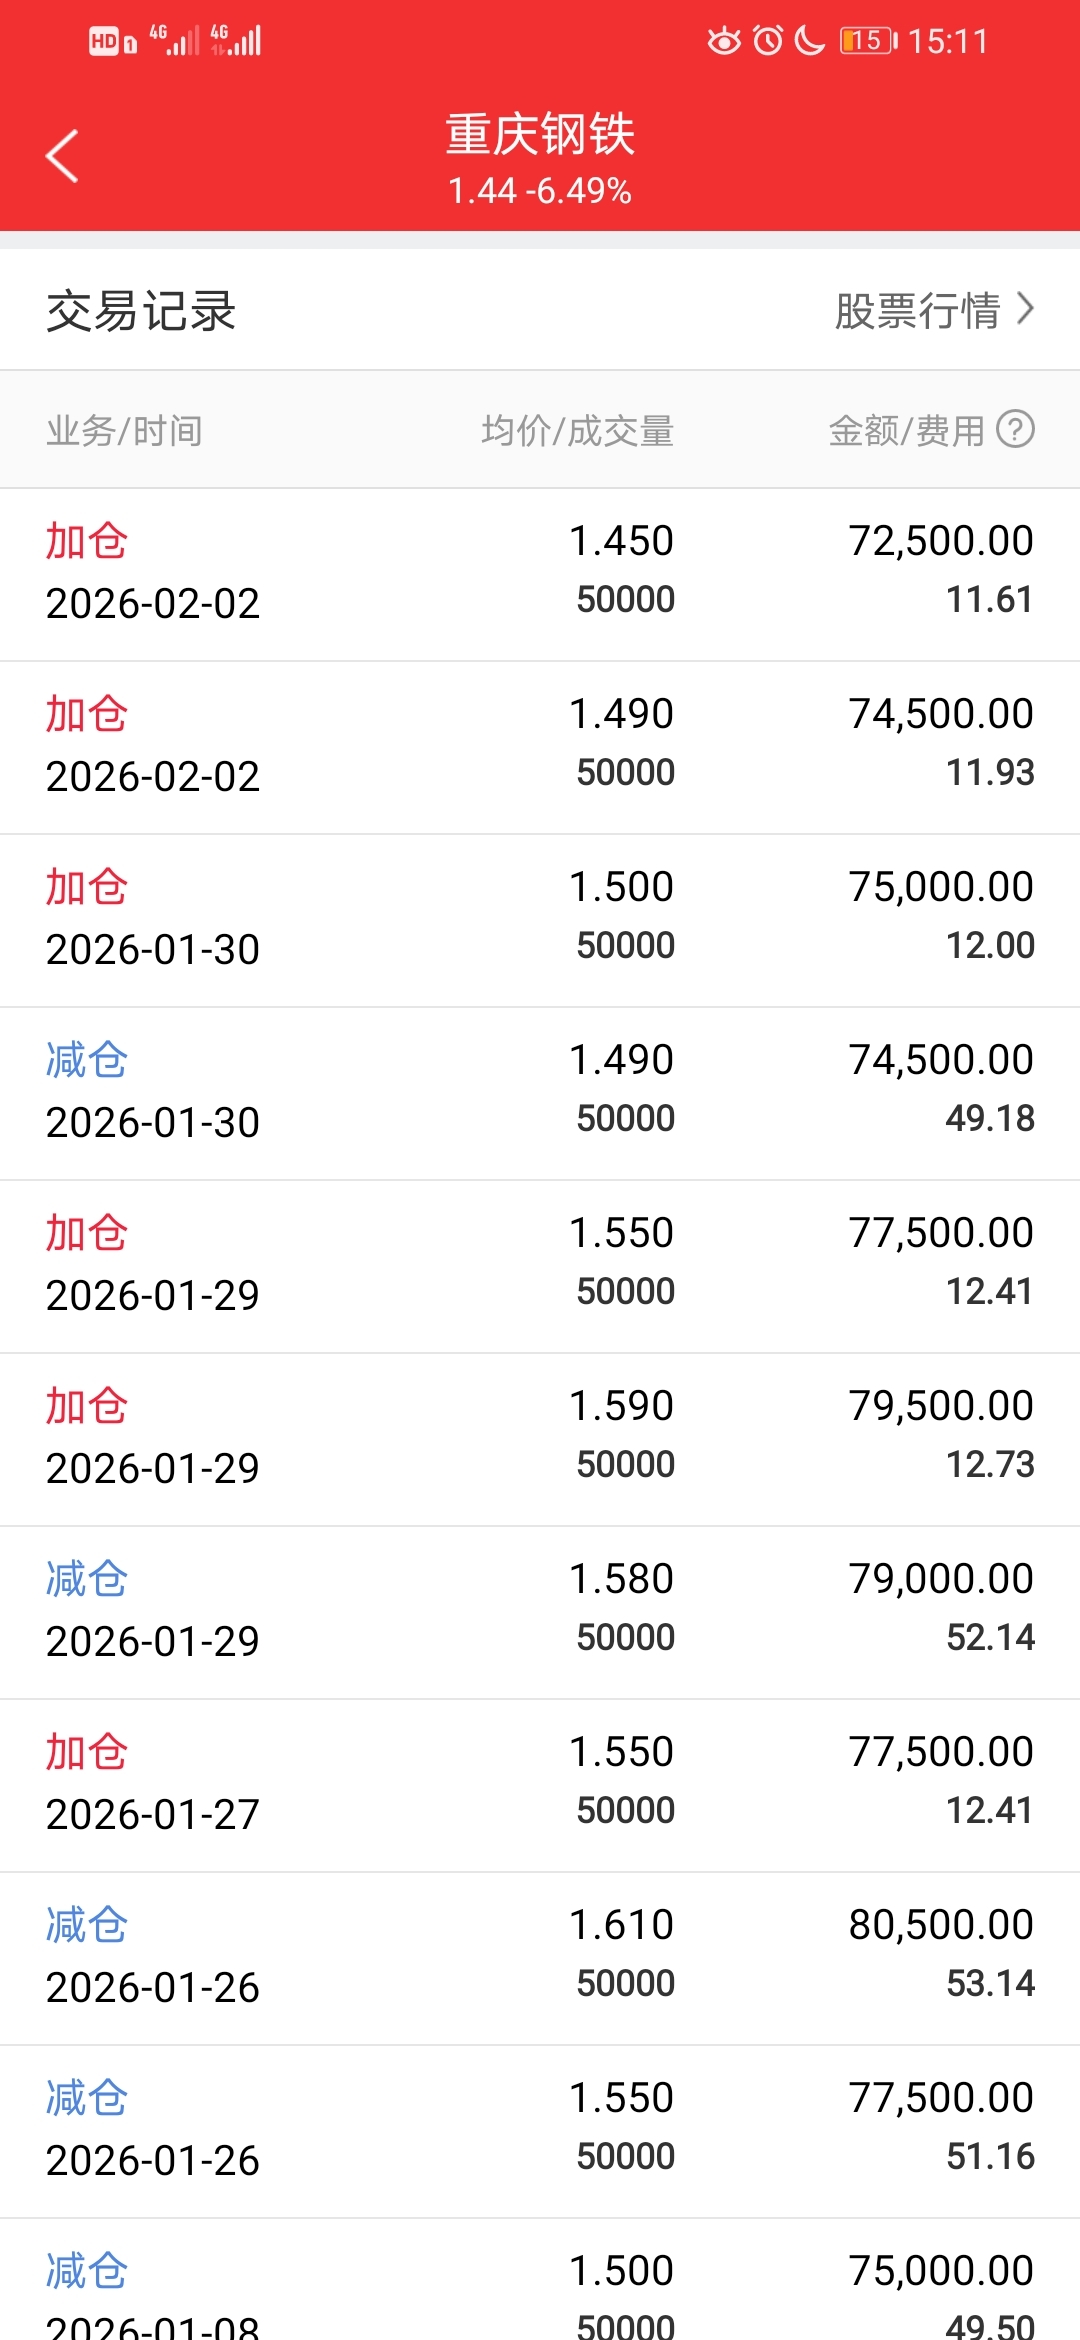Open the 加仓 record dated 2026-01-27
This screenshot has width=1080, height=2340.
tap(540, 1785)
